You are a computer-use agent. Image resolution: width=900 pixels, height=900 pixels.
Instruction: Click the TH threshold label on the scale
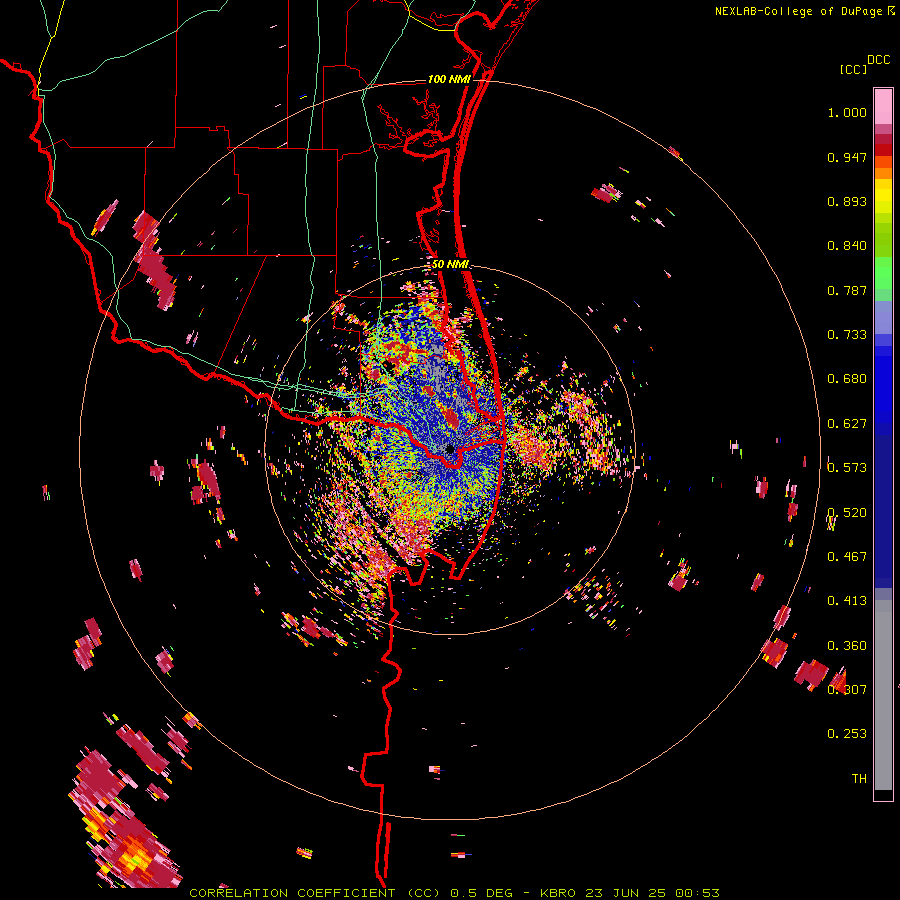[x=859, y=779]
